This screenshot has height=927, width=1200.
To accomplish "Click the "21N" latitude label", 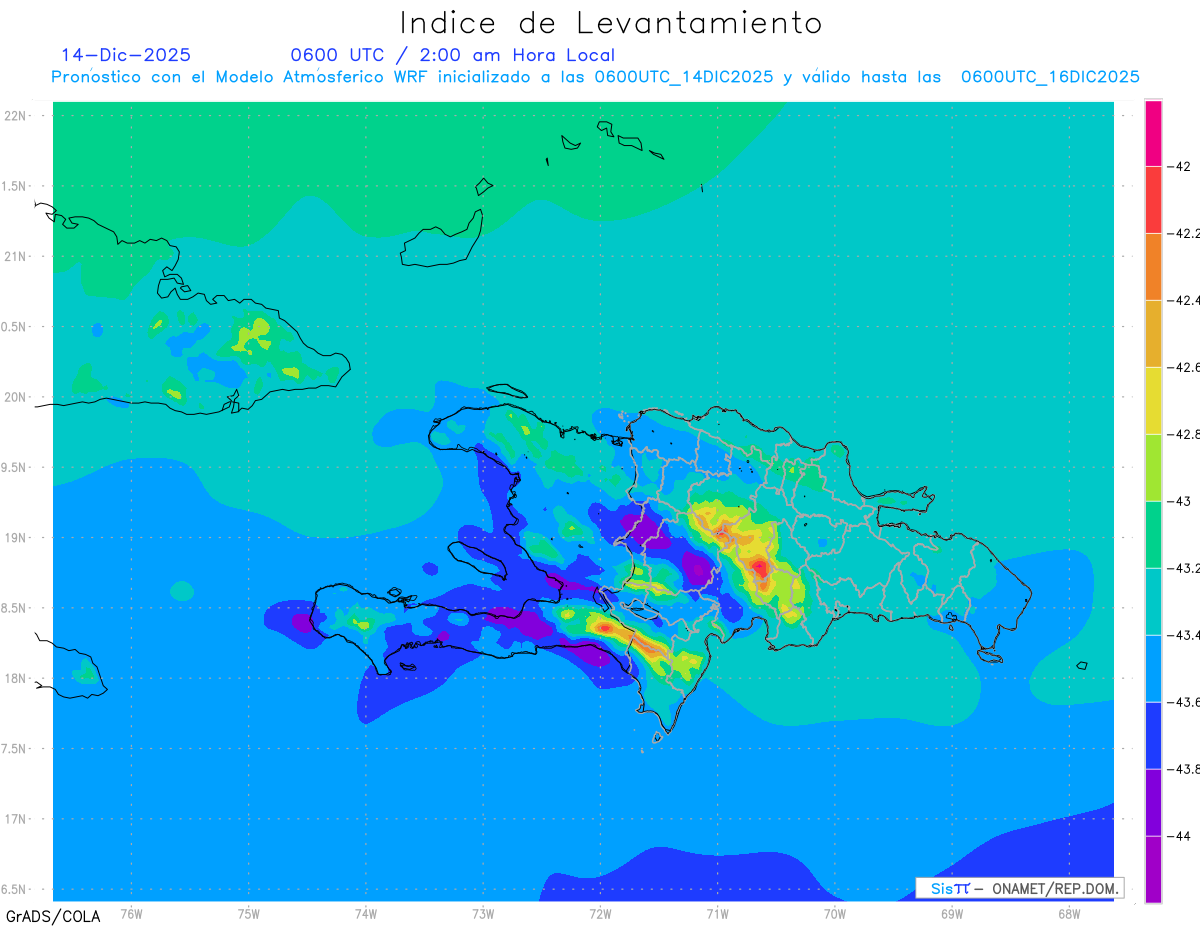I will pos(16,256).
